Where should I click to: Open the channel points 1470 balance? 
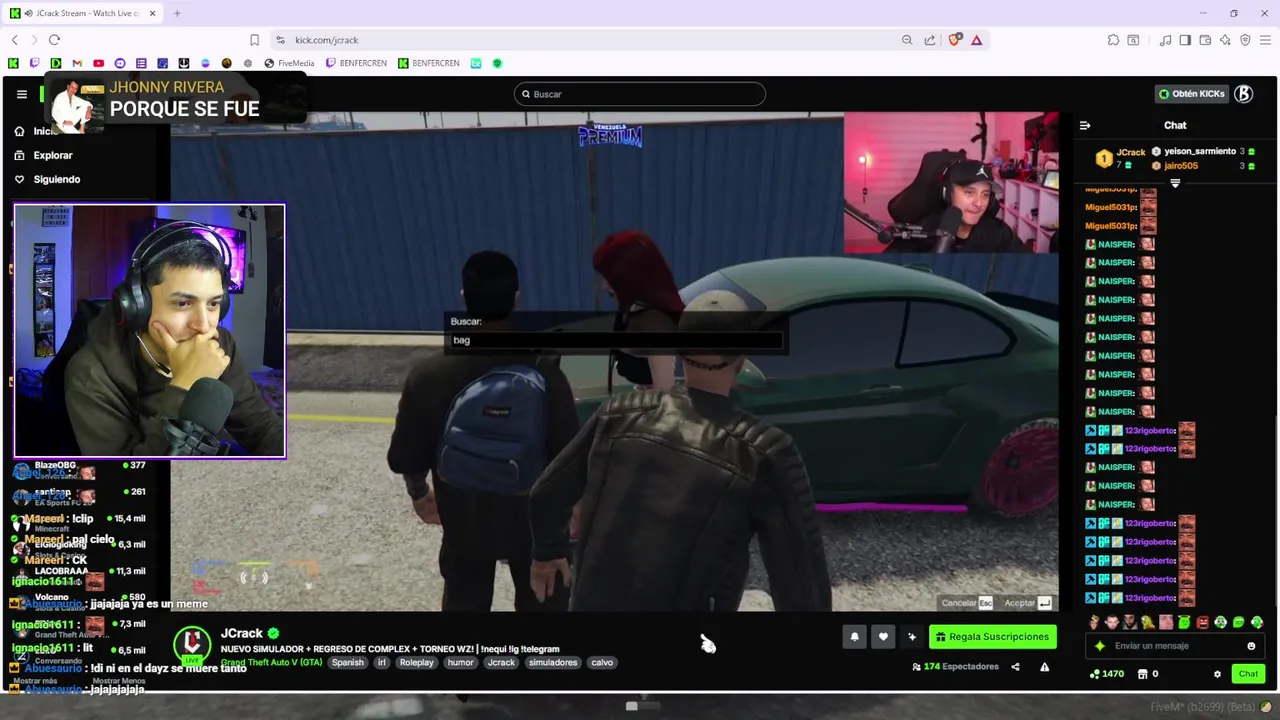[x=1107, y=674]
